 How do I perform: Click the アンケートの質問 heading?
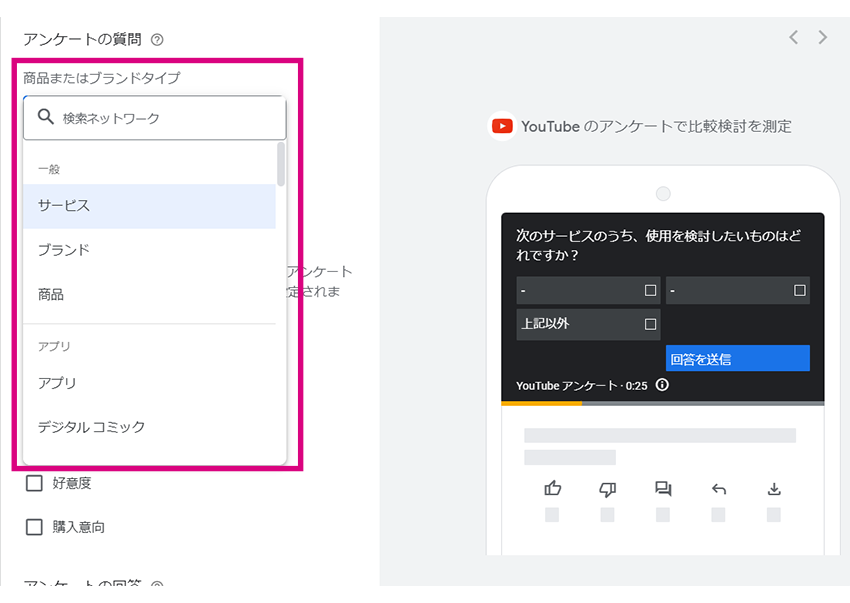tap(82, 40)
